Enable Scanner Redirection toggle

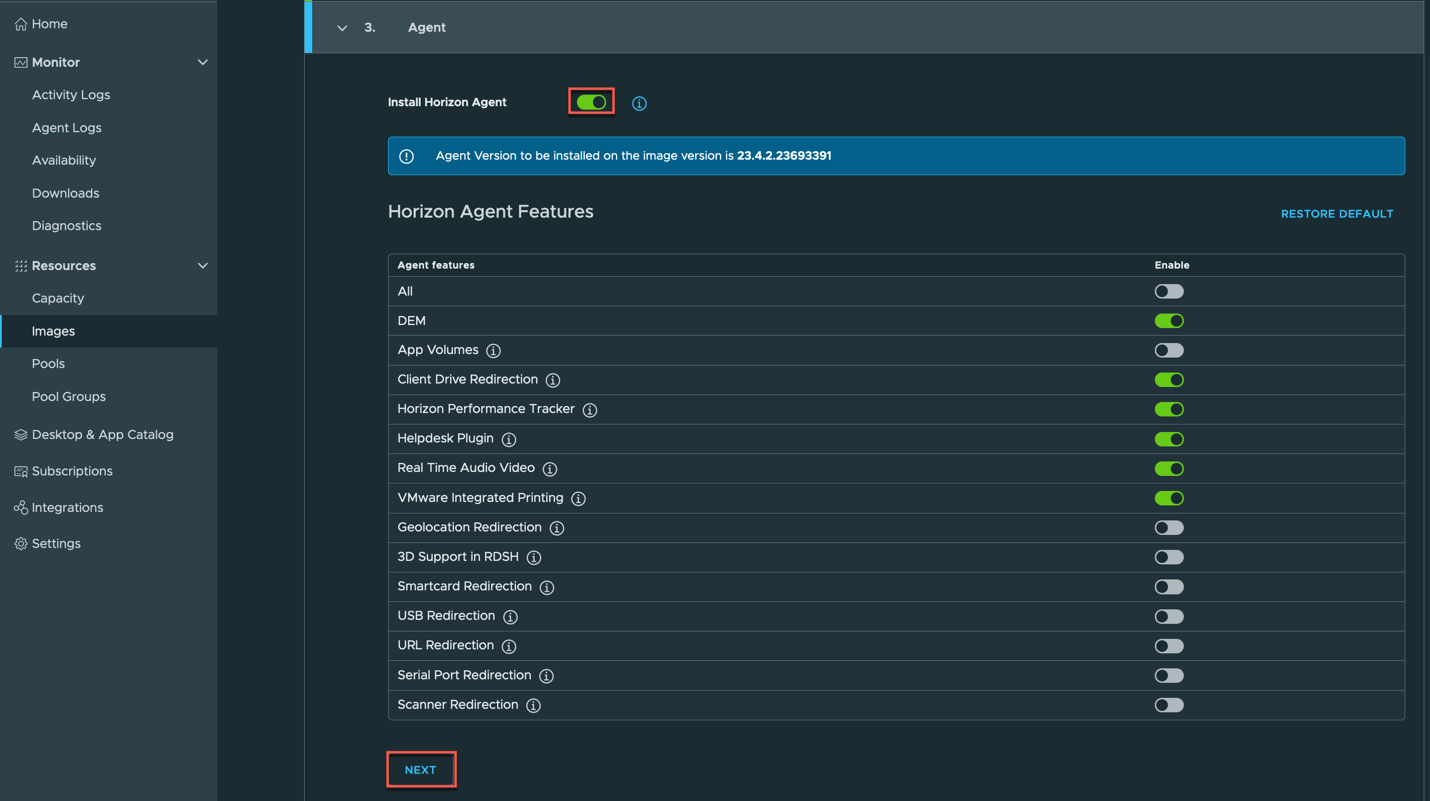(x=1169, y=705)
